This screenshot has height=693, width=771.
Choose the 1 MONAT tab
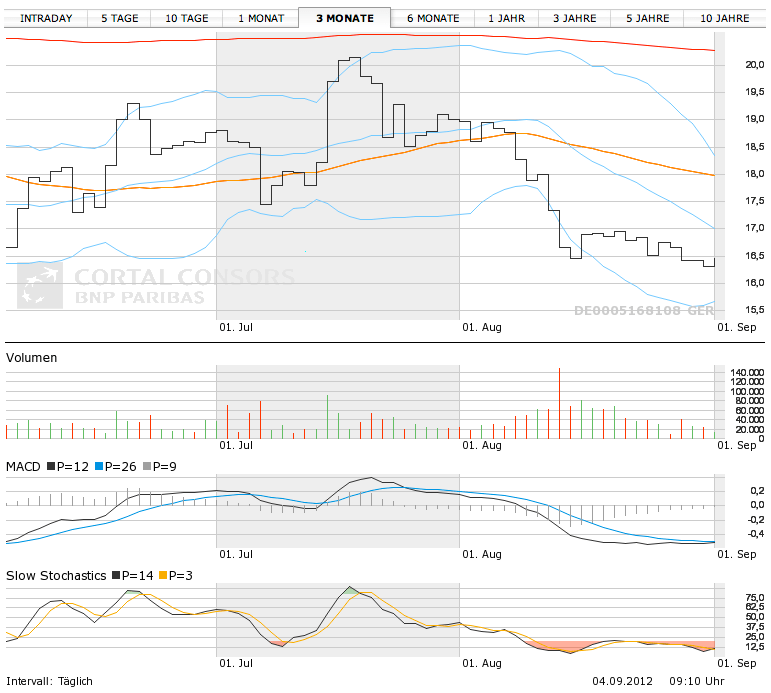[261, 18]
